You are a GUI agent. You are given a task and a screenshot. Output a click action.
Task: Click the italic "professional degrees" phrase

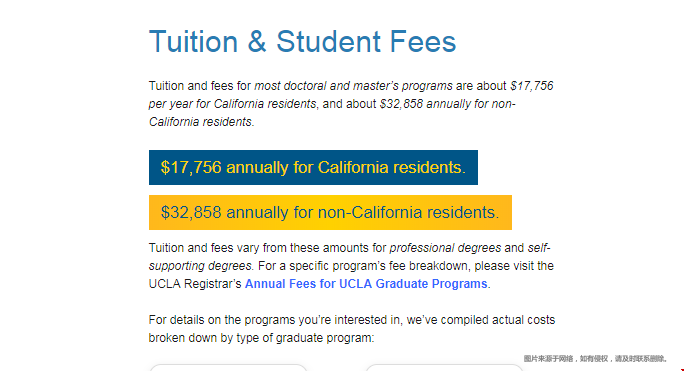pyautogui.click(x=445, y=248)
